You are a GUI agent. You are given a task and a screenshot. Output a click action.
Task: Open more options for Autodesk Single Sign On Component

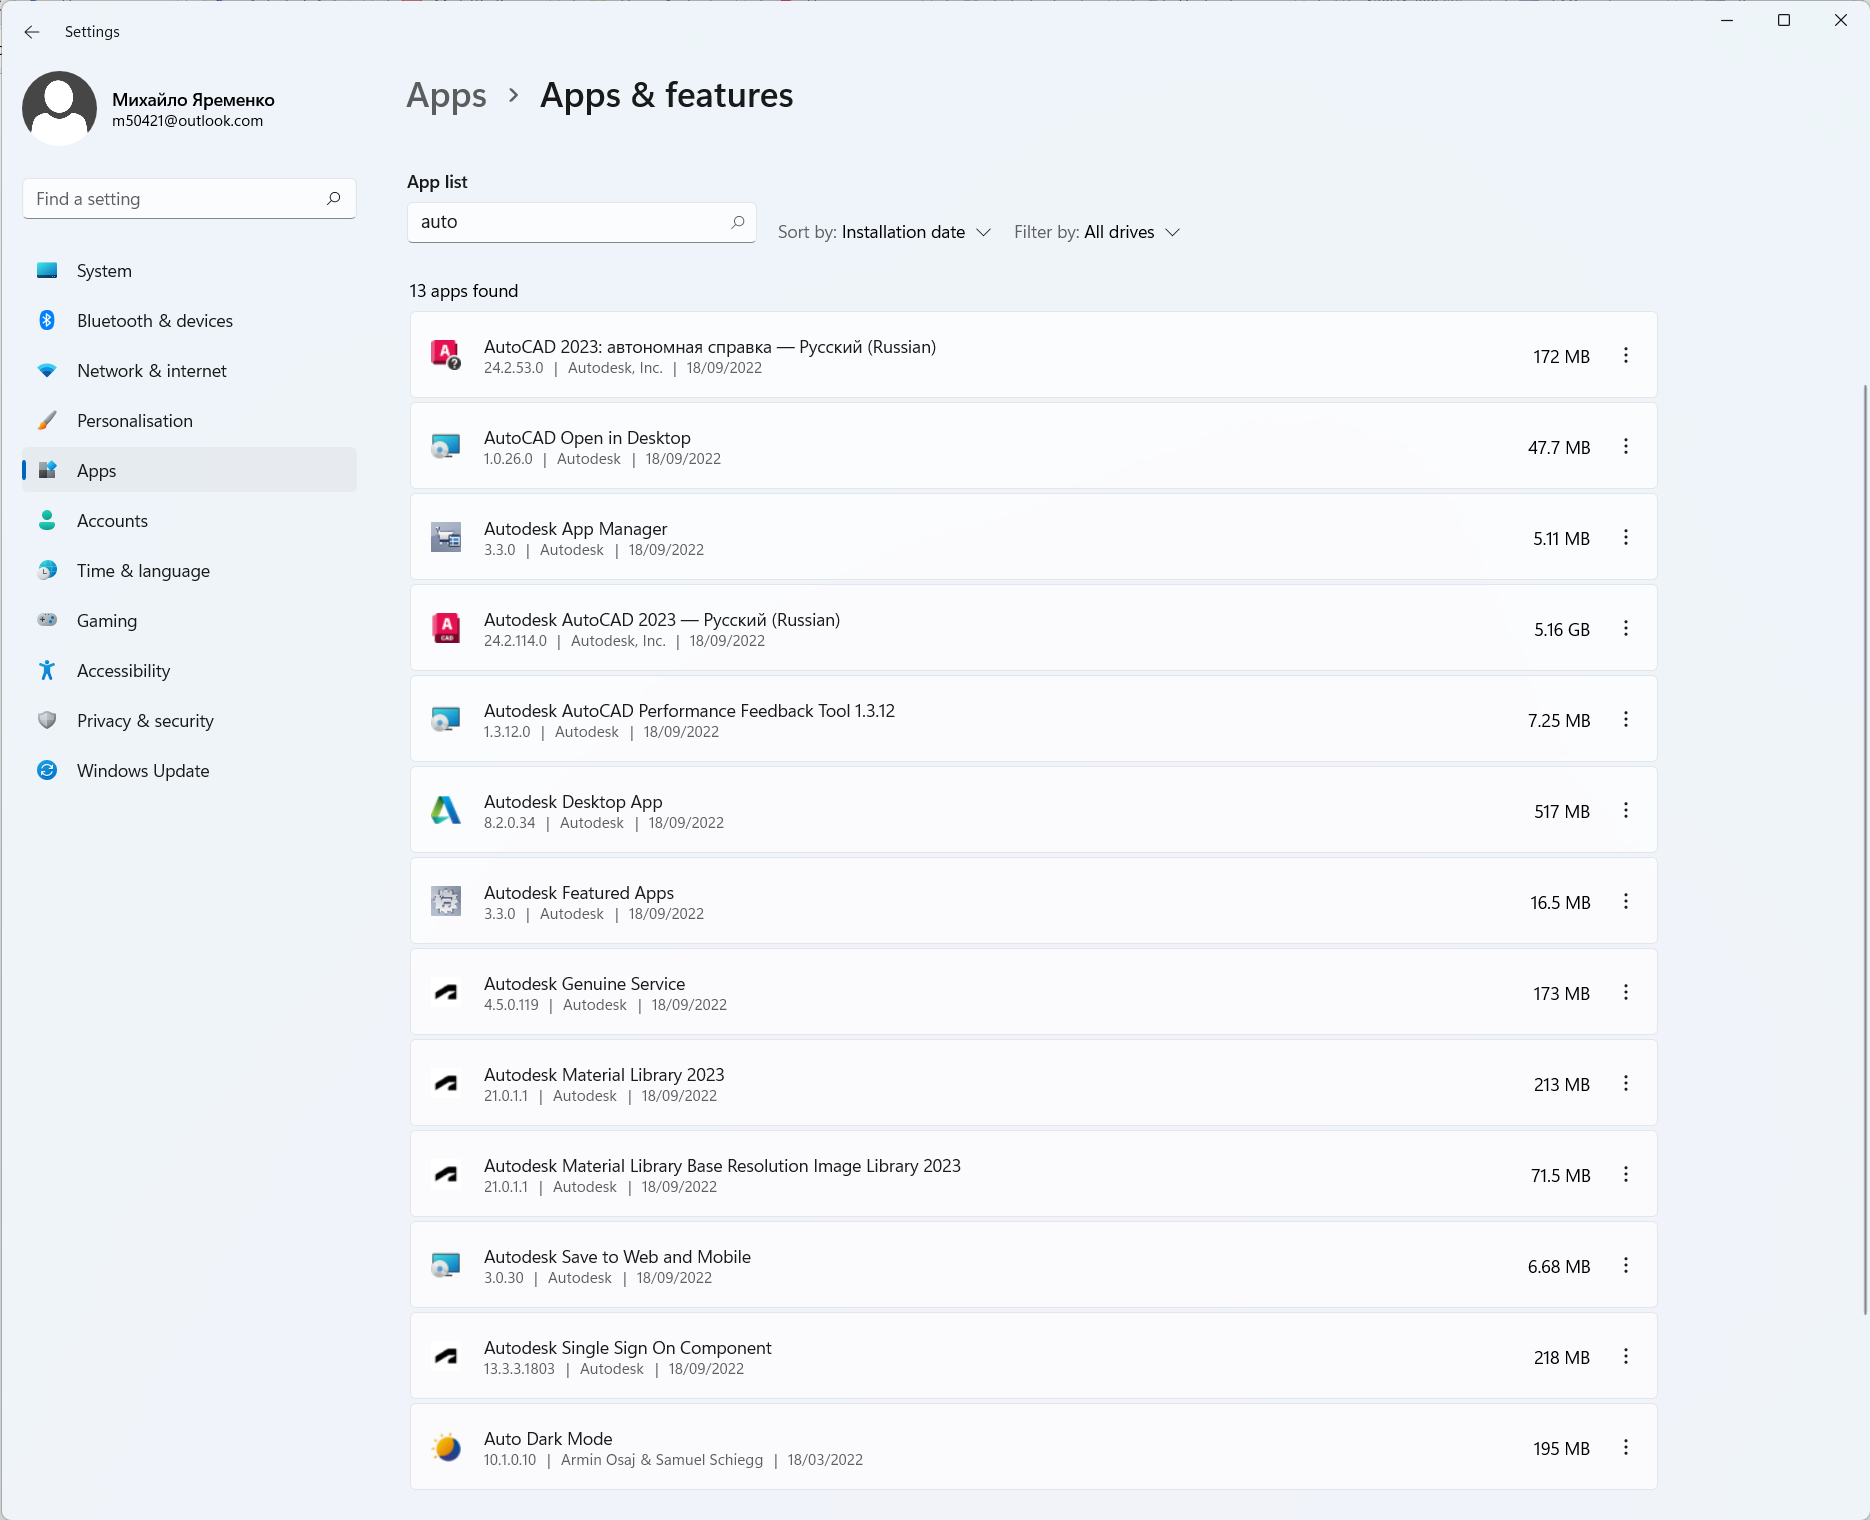(x=1626, y=1357)
